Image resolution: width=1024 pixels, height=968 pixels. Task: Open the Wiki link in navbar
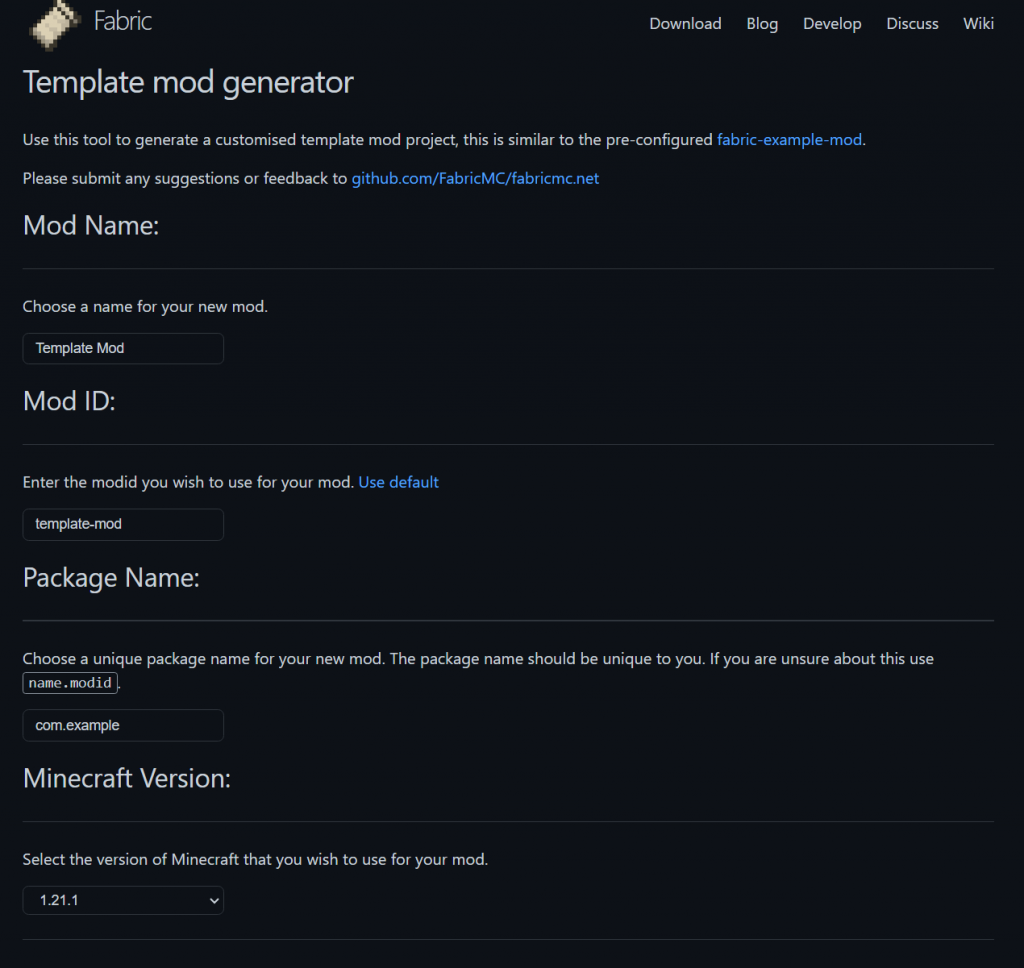click(x=978, y=24)
